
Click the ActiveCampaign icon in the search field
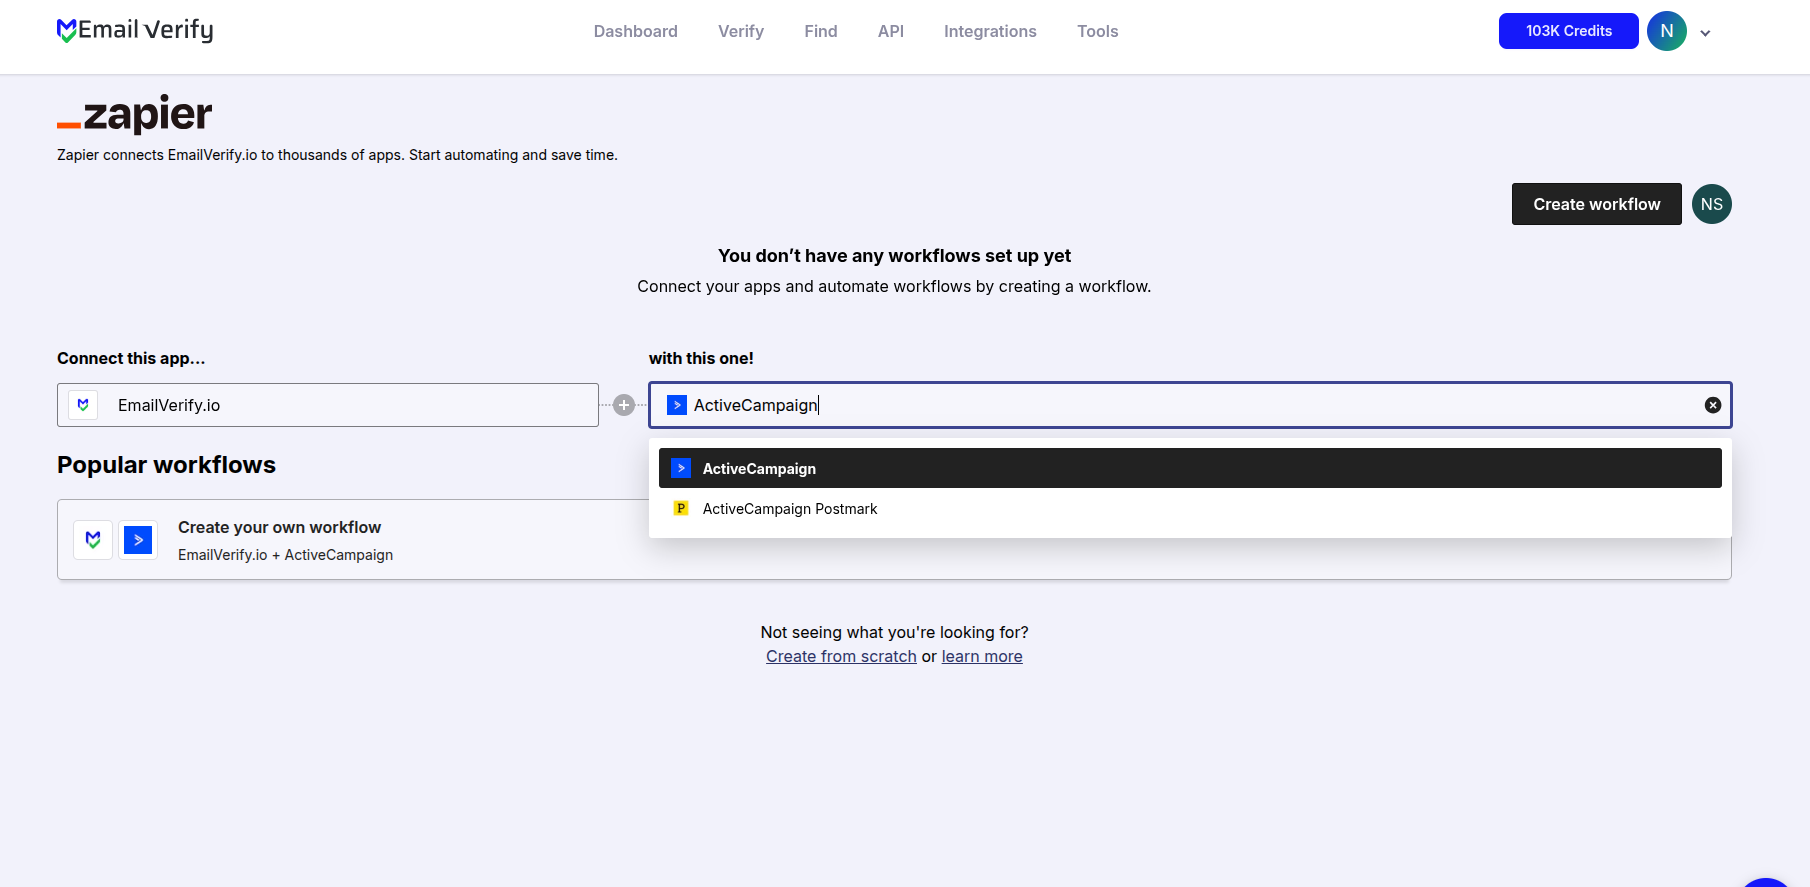point(677,405)
